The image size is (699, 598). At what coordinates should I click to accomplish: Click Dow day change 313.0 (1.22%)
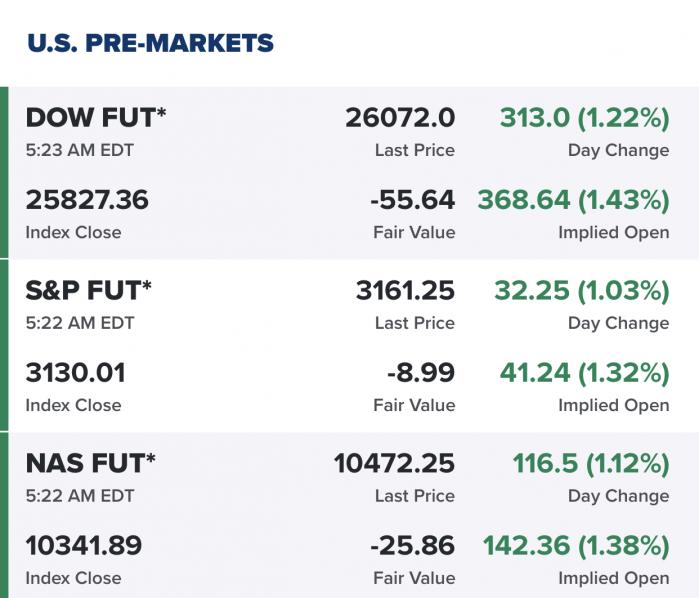tap(584, 118)
